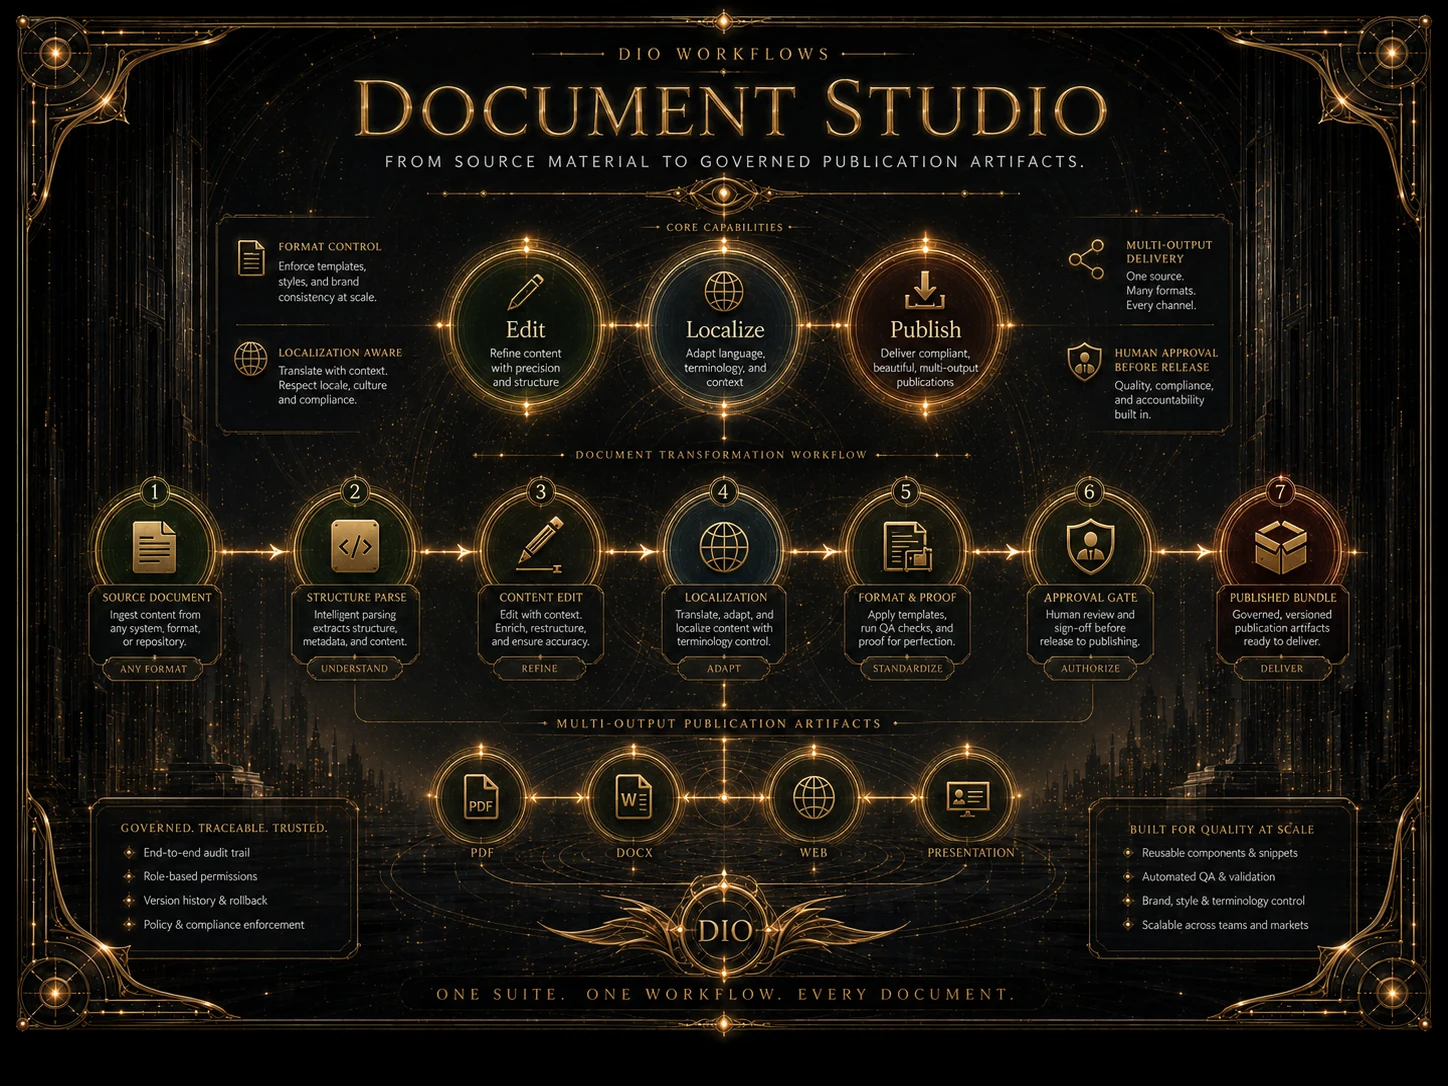Click the PUBLISHED BUNDLE step title
Screen dimensions: 1448x1086
(x=1283, y=598)
